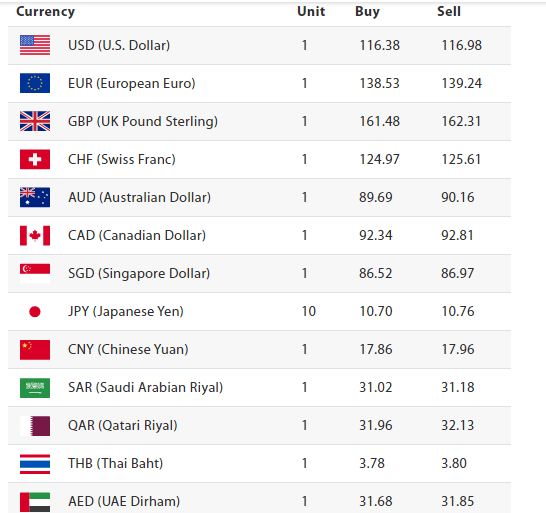Image resolution: width=546 pixels, height=513 pixels.
Task: Select the UK flag icon
Action: pos(35,121)
